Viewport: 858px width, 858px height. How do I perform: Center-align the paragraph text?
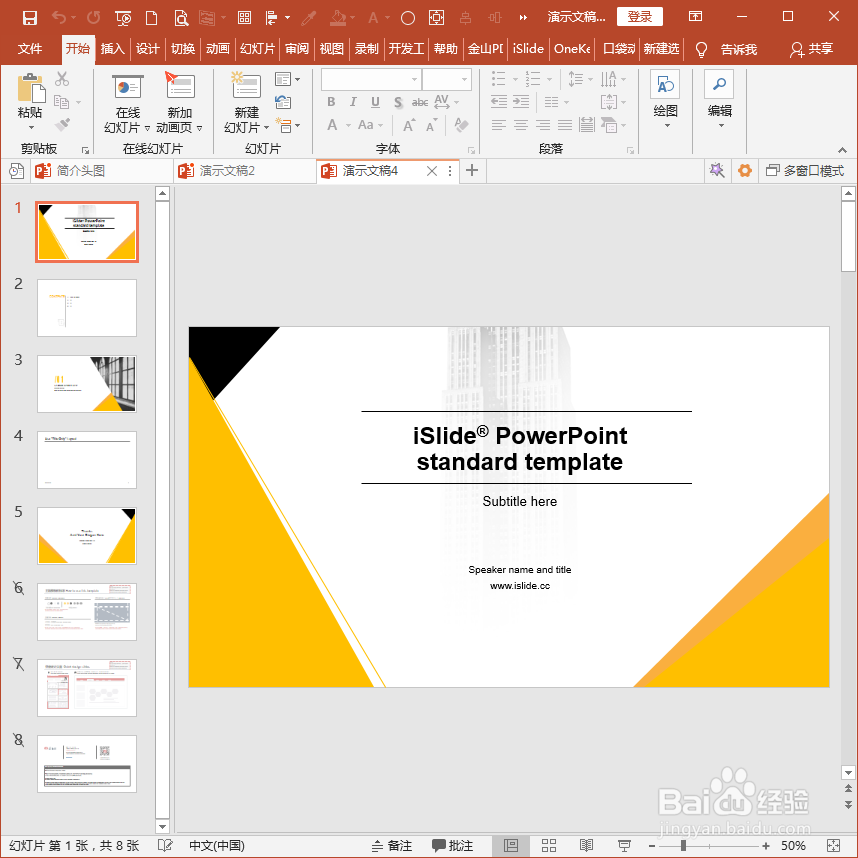pos(520,125)
